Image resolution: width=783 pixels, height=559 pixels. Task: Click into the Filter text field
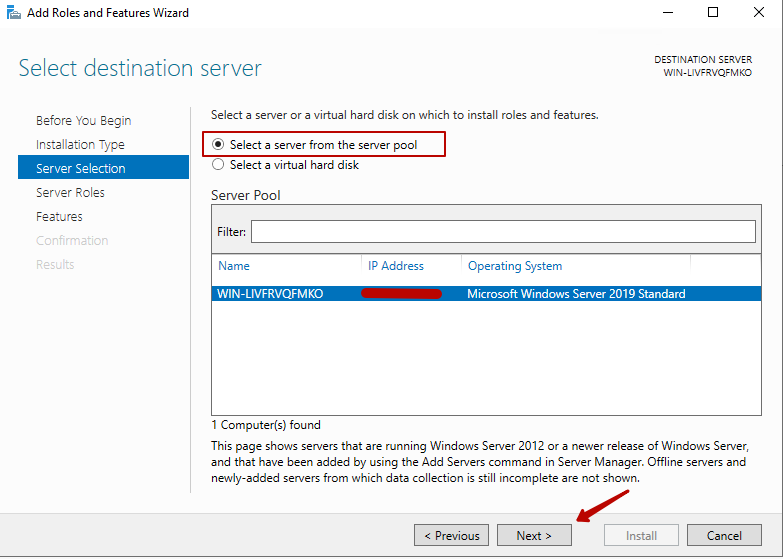pos(503,232)
